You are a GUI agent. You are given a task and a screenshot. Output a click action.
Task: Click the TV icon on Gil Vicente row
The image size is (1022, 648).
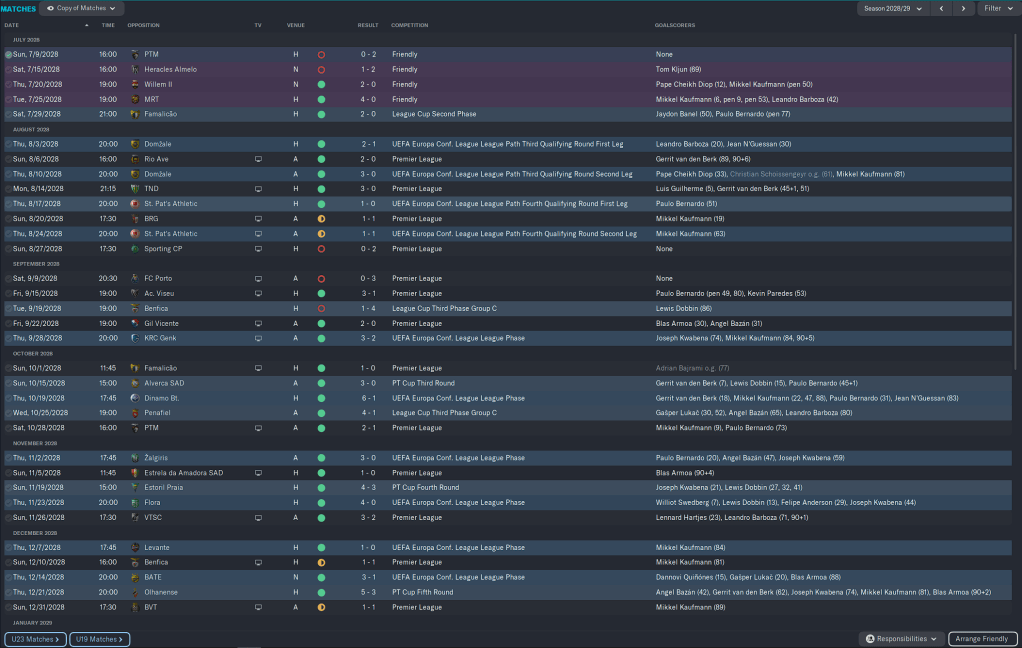[258, 324]
